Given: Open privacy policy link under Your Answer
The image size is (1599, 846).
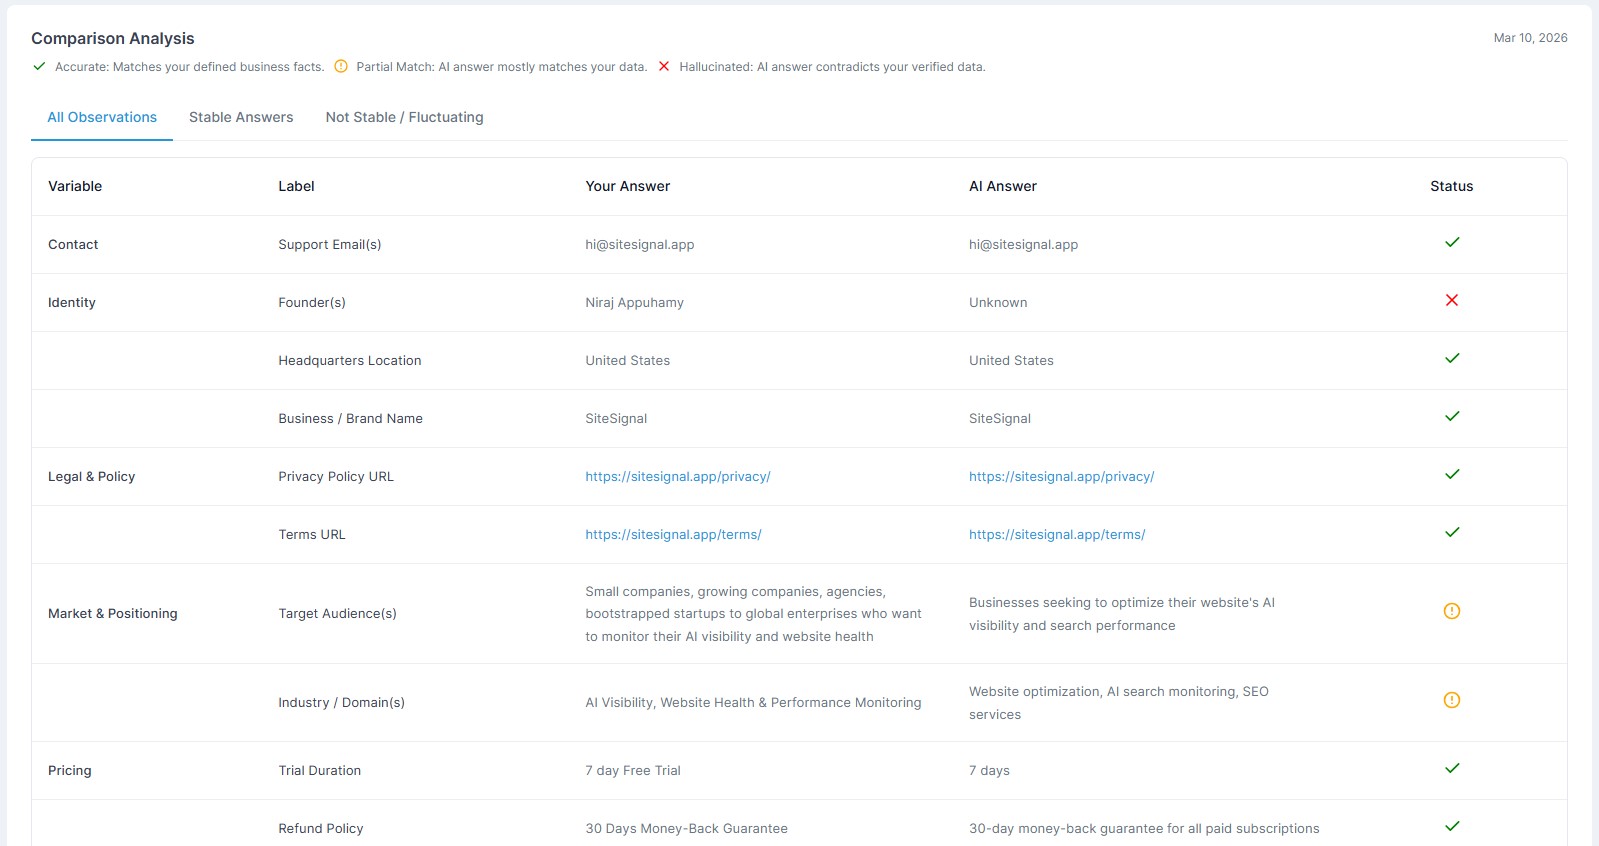Looking at the screenshot, I should [x=677, y=476].
